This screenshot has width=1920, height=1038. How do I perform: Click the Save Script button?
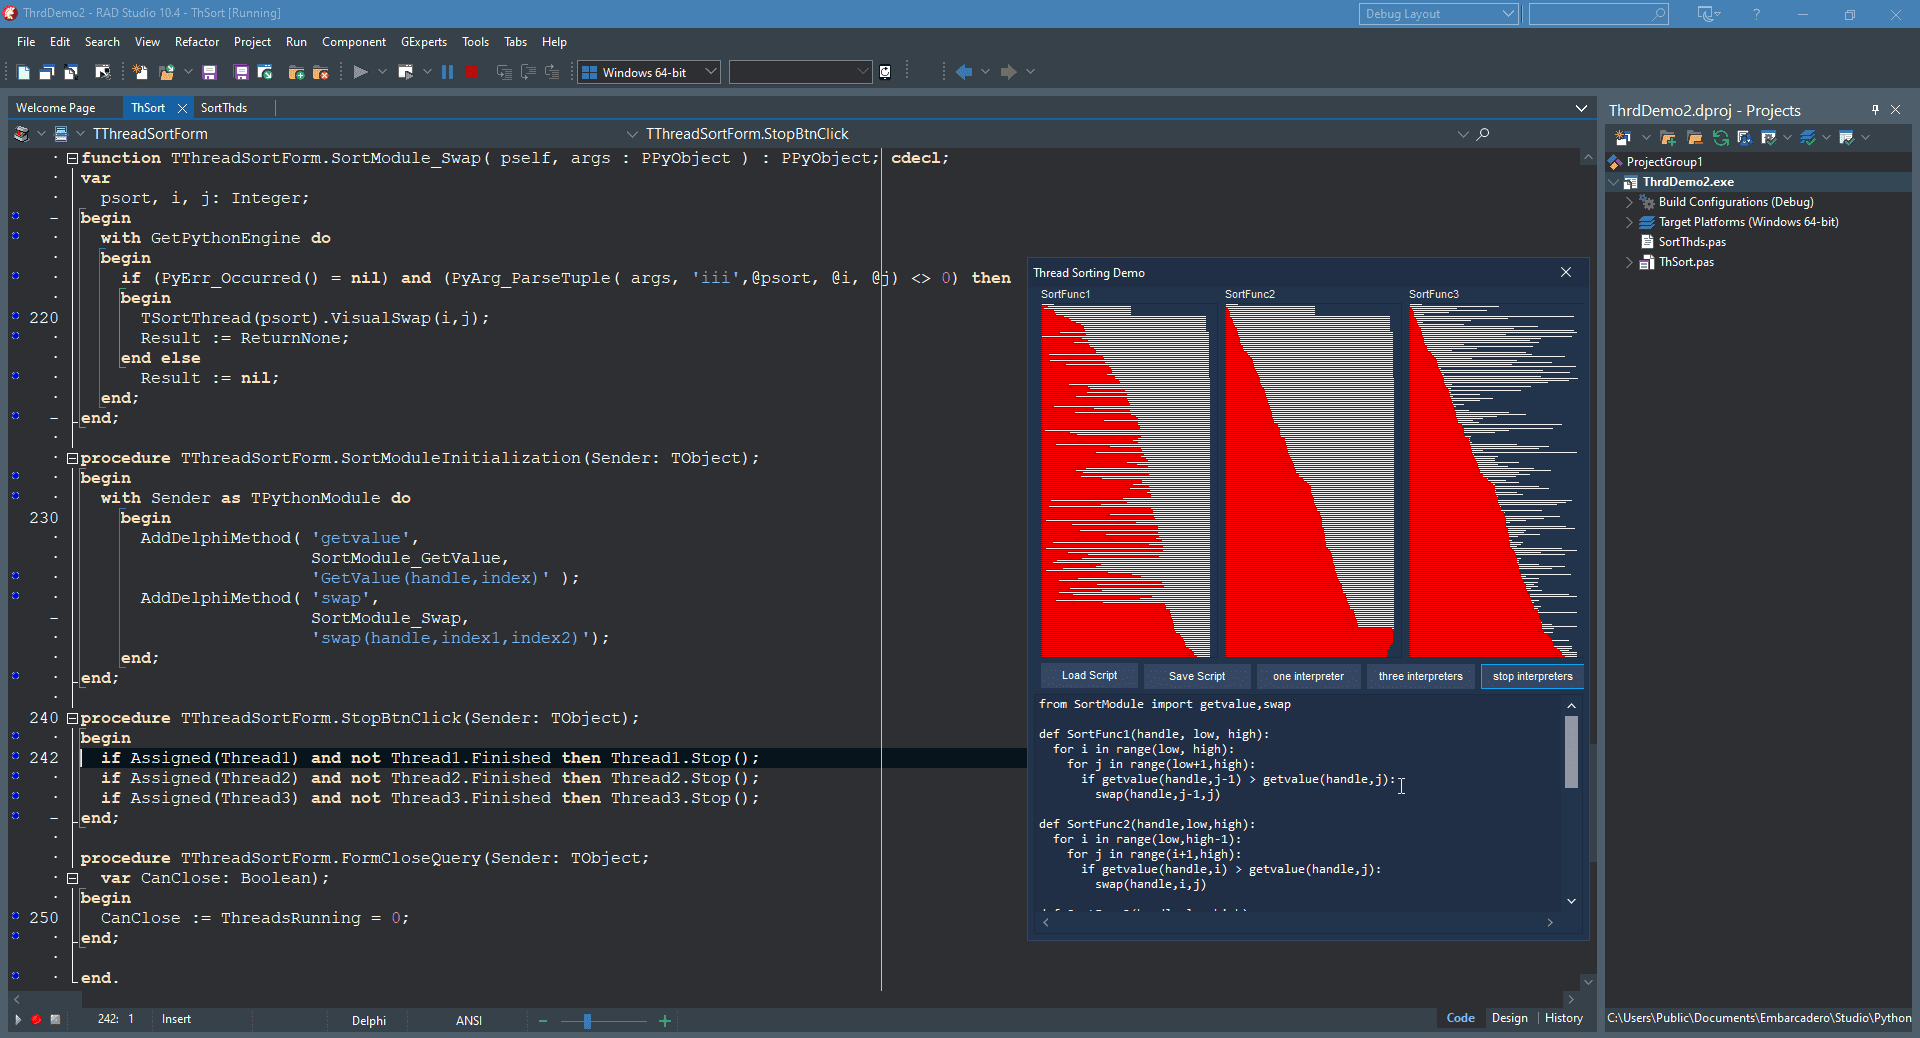click(x=1197, y=676)
